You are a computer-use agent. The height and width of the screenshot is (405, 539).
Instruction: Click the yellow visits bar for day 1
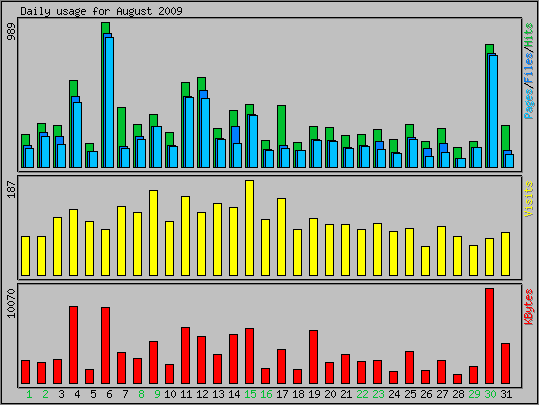(26, 256)
